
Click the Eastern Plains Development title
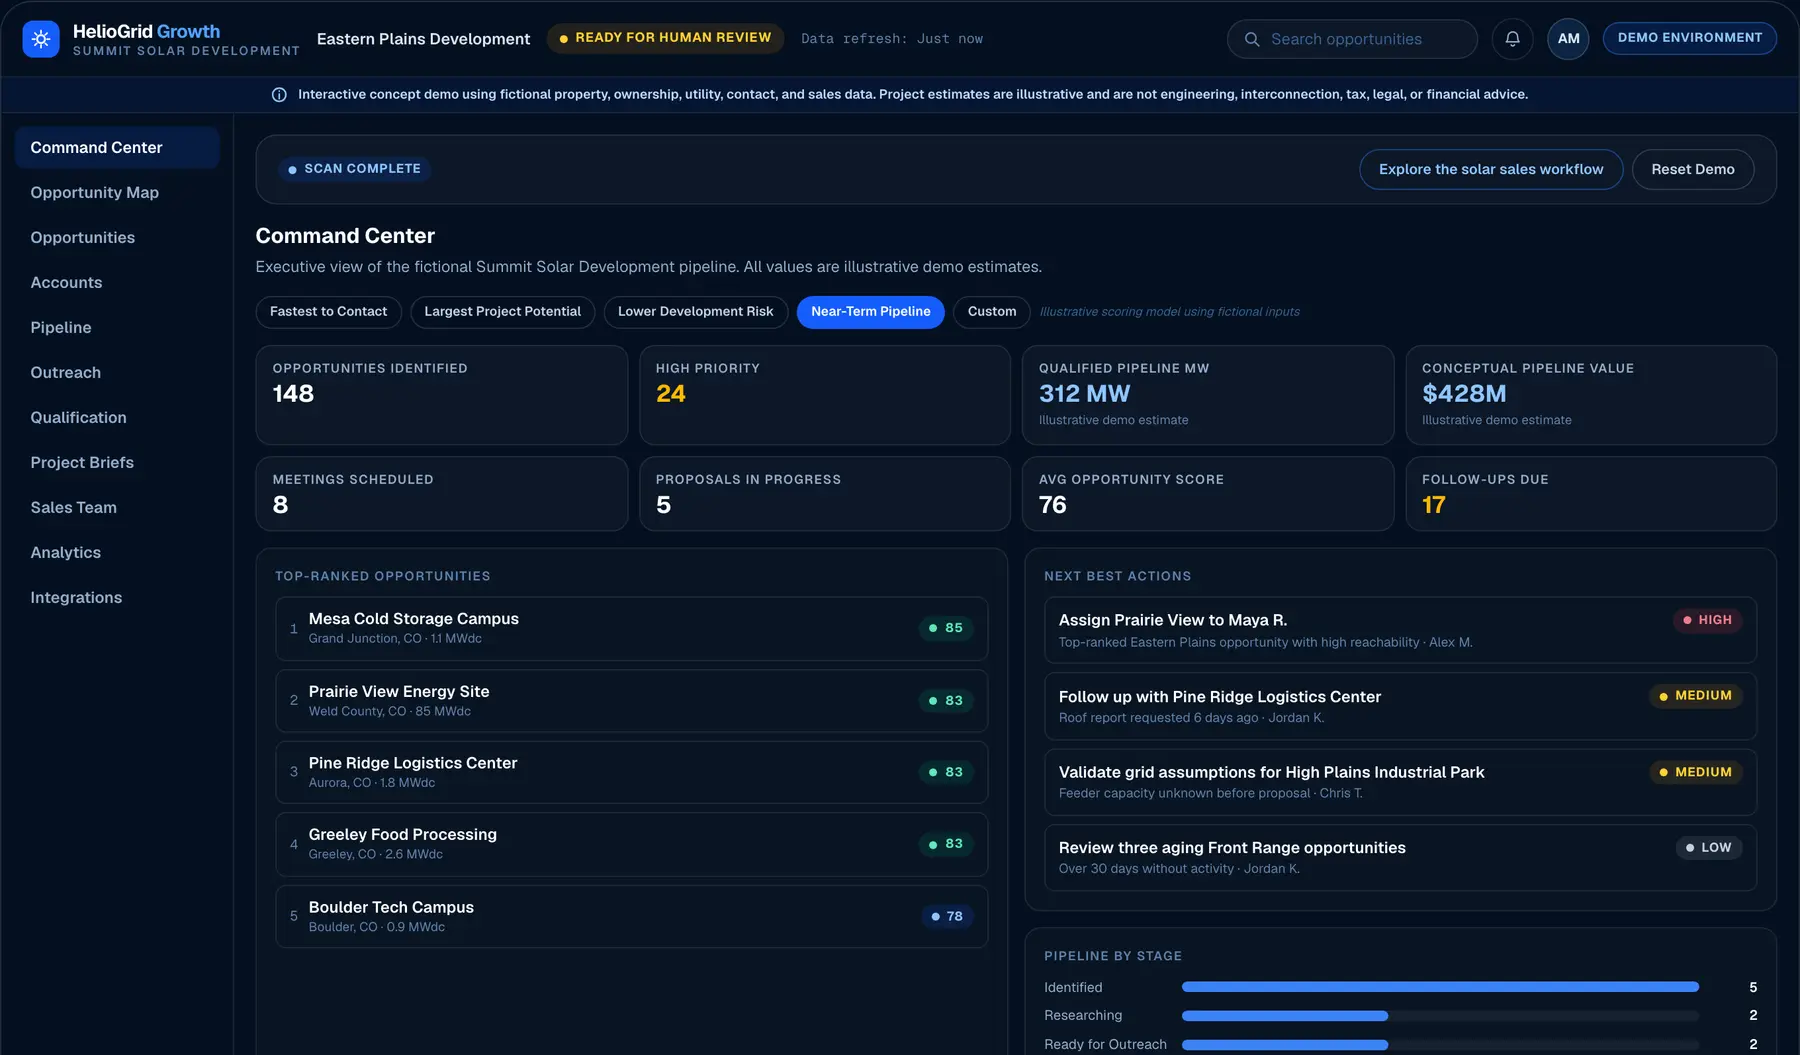423,39
